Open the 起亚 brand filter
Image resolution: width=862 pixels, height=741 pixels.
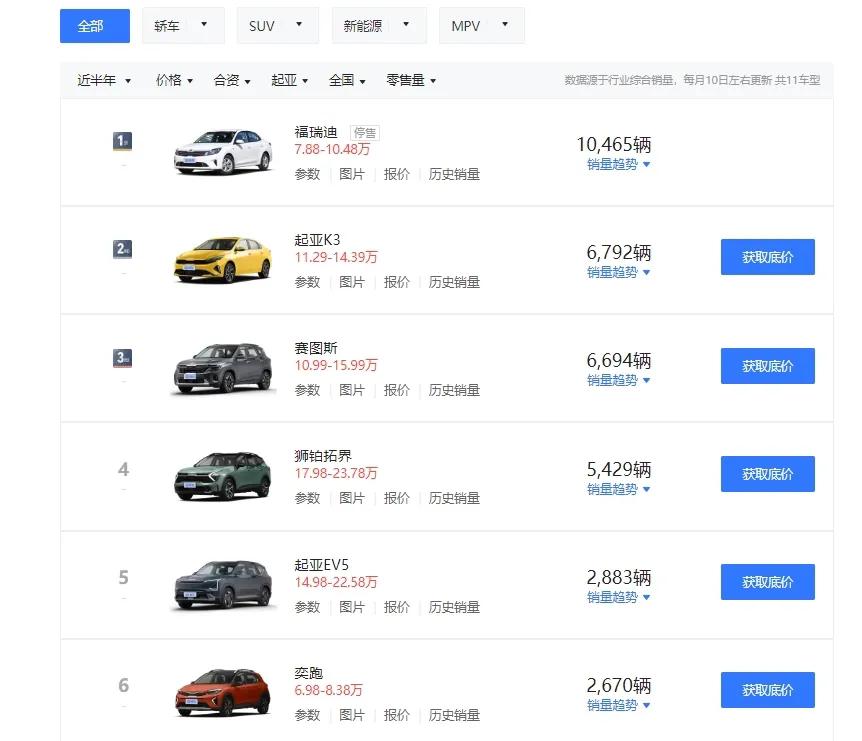click(290, 80)
